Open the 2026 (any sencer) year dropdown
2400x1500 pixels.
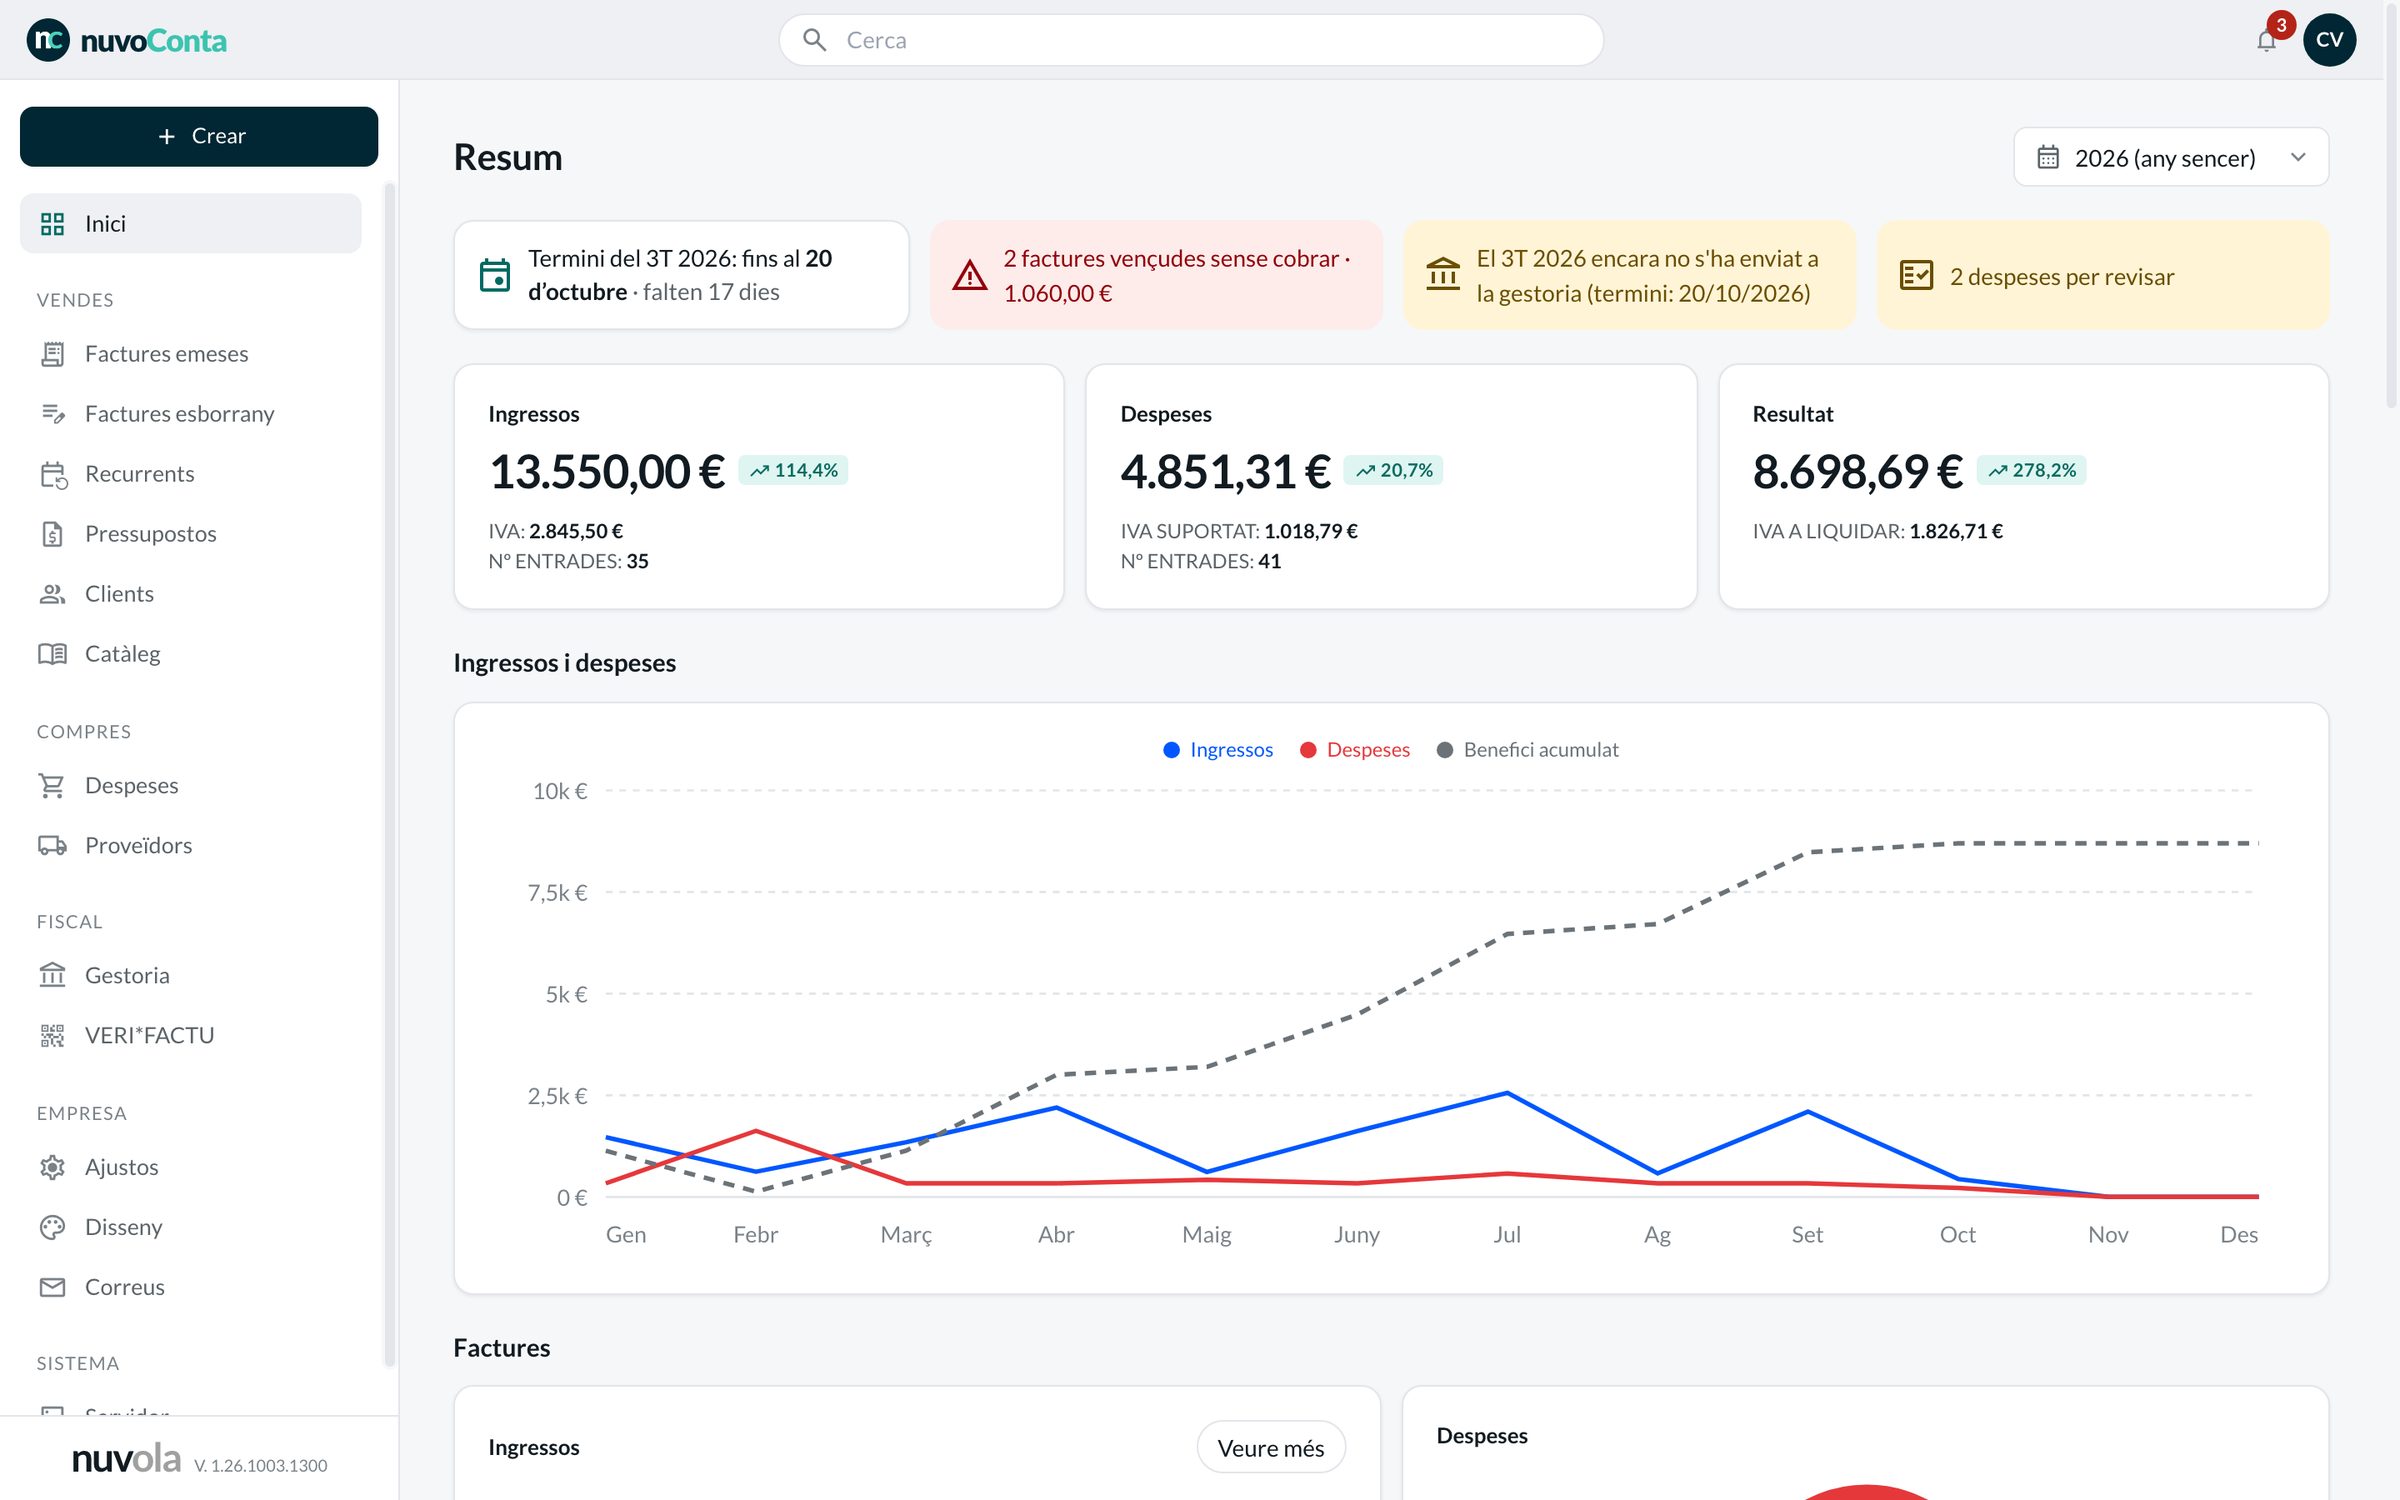(x=2171, y=157)
